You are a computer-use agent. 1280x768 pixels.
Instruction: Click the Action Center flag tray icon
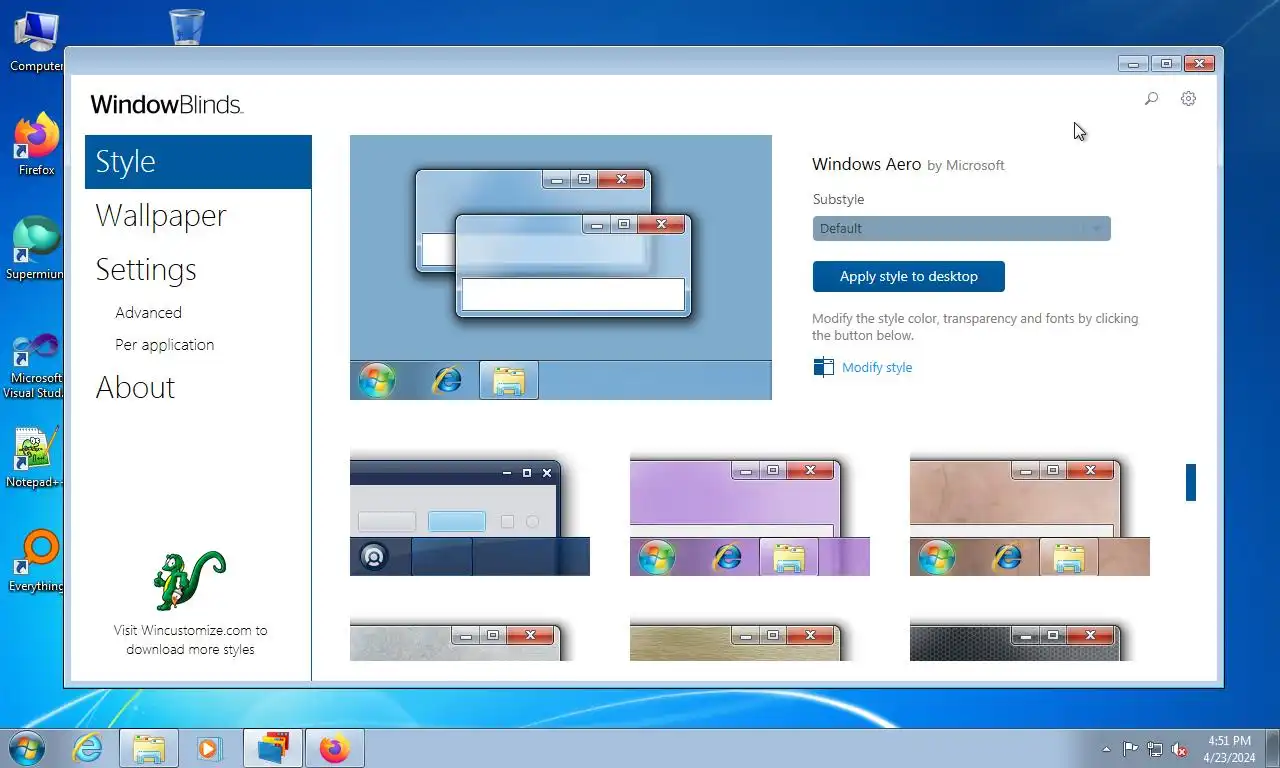click(1130, 749)
